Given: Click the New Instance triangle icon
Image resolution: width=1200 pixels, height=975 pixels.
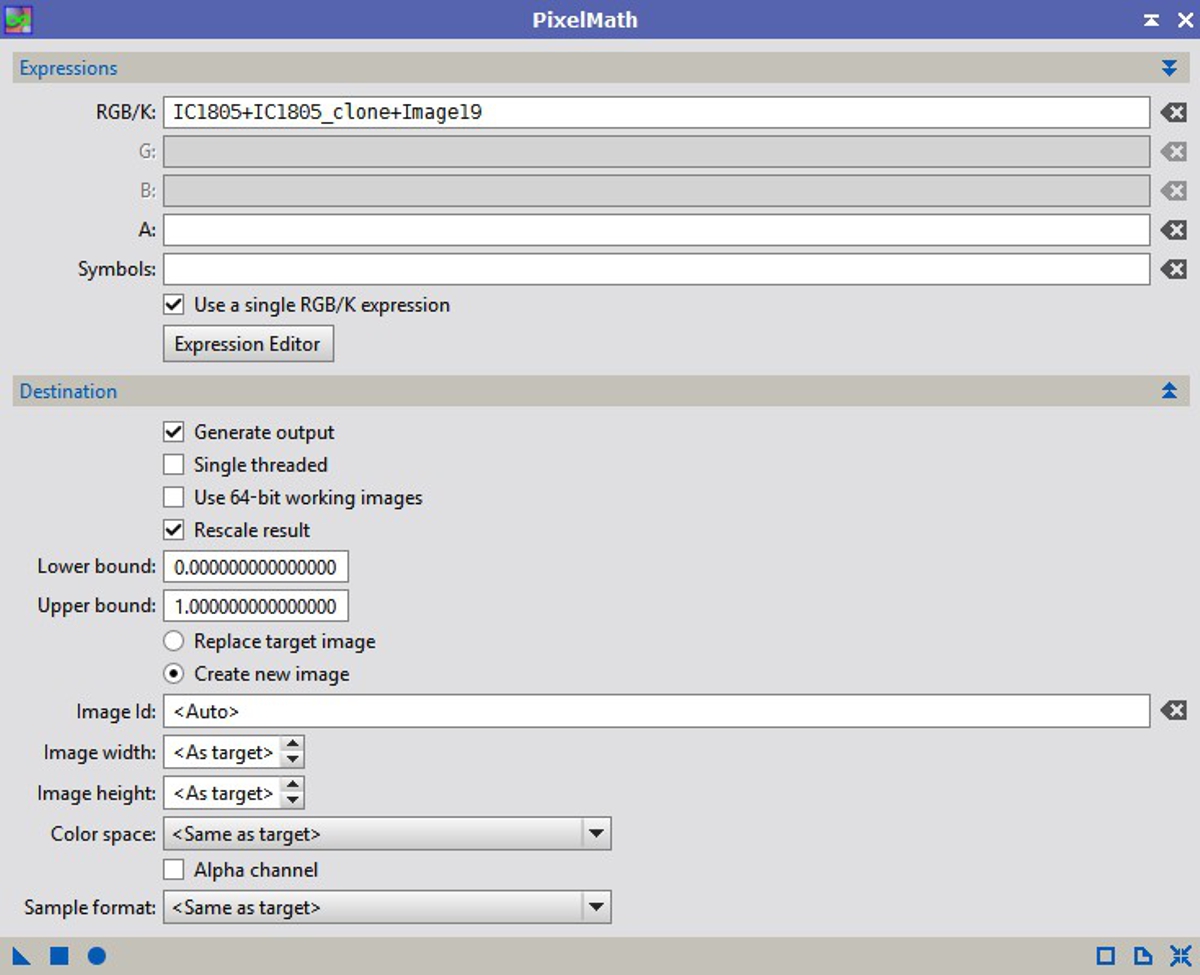Looking at the screenshot, I should click(x=21, y=956).
